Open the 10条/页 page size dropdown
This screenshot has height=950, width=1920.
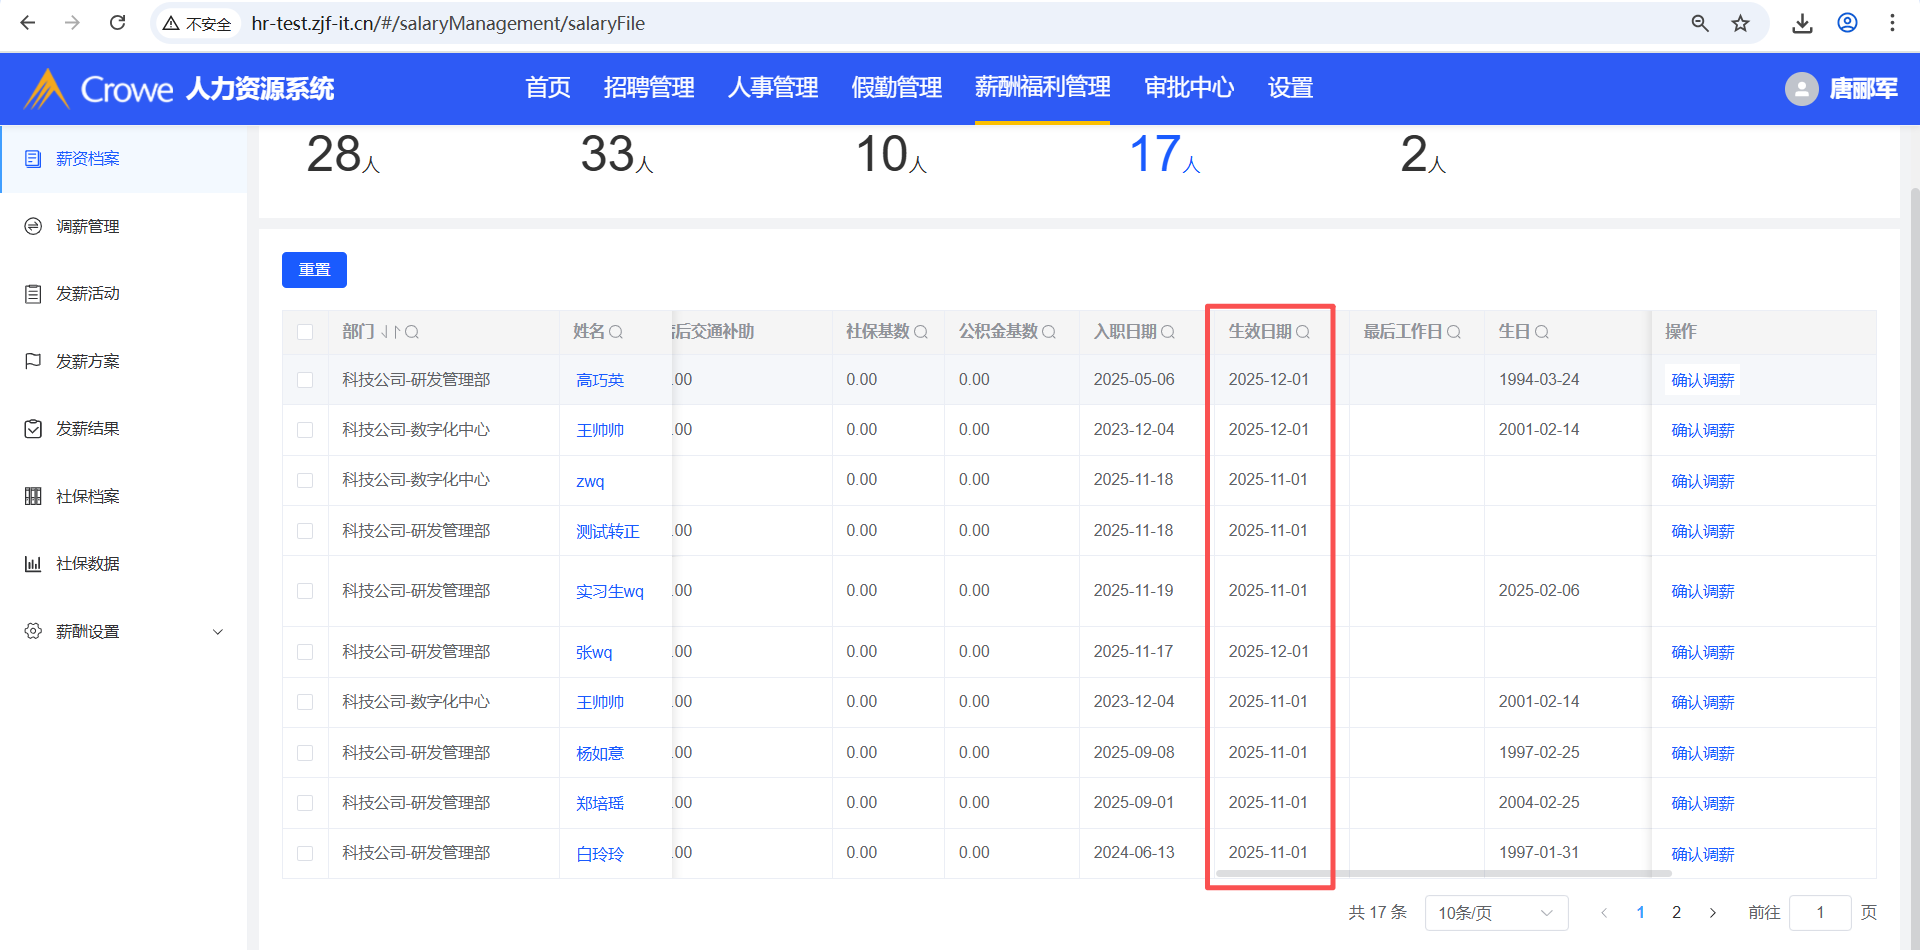pyautogui.click(x=1495, y=913)
